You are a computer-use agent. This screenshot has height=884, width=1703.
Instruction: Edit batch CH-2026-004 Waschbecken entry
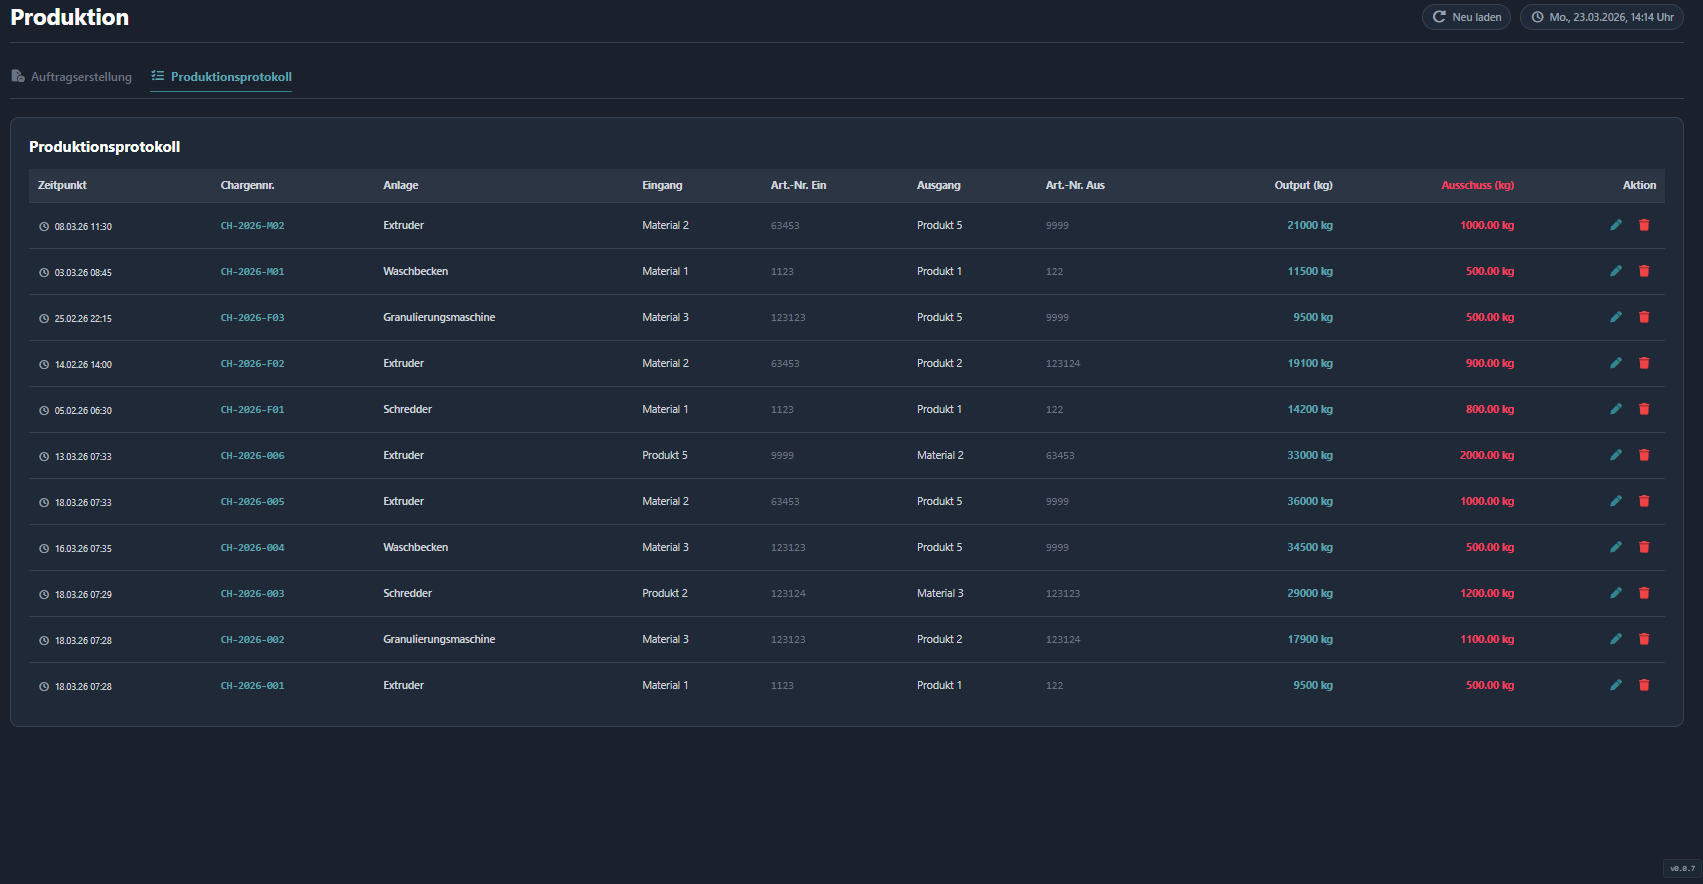pos(1615,547)
